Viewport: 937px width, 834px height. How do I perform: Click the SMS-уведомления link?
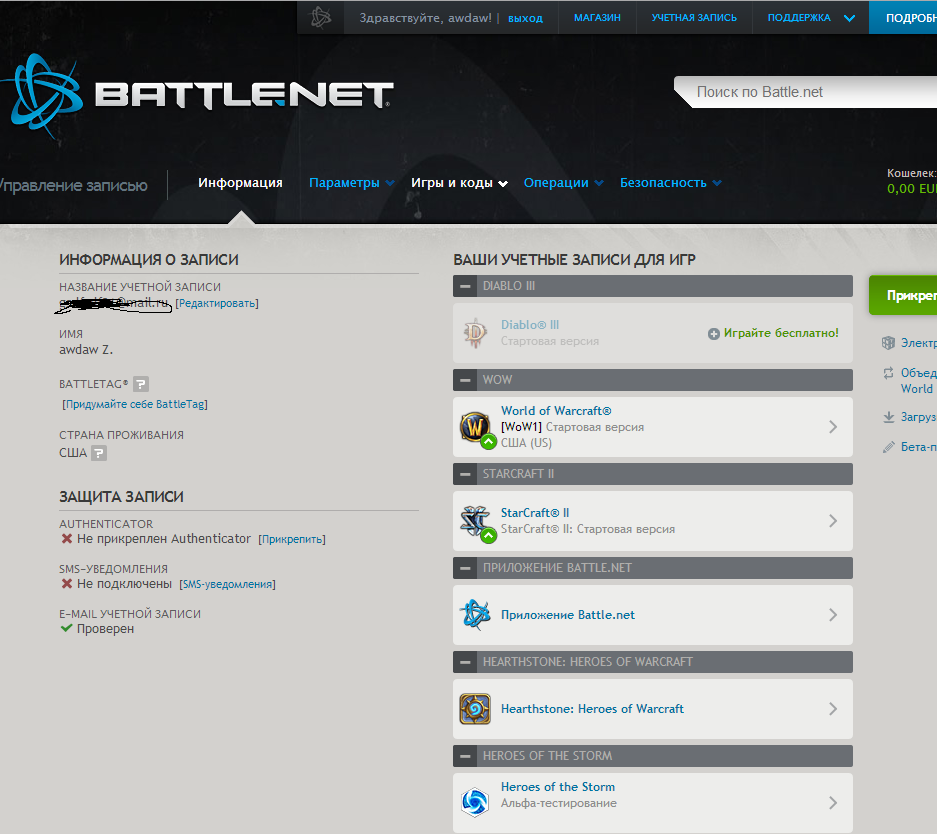(x=227, y=584)
